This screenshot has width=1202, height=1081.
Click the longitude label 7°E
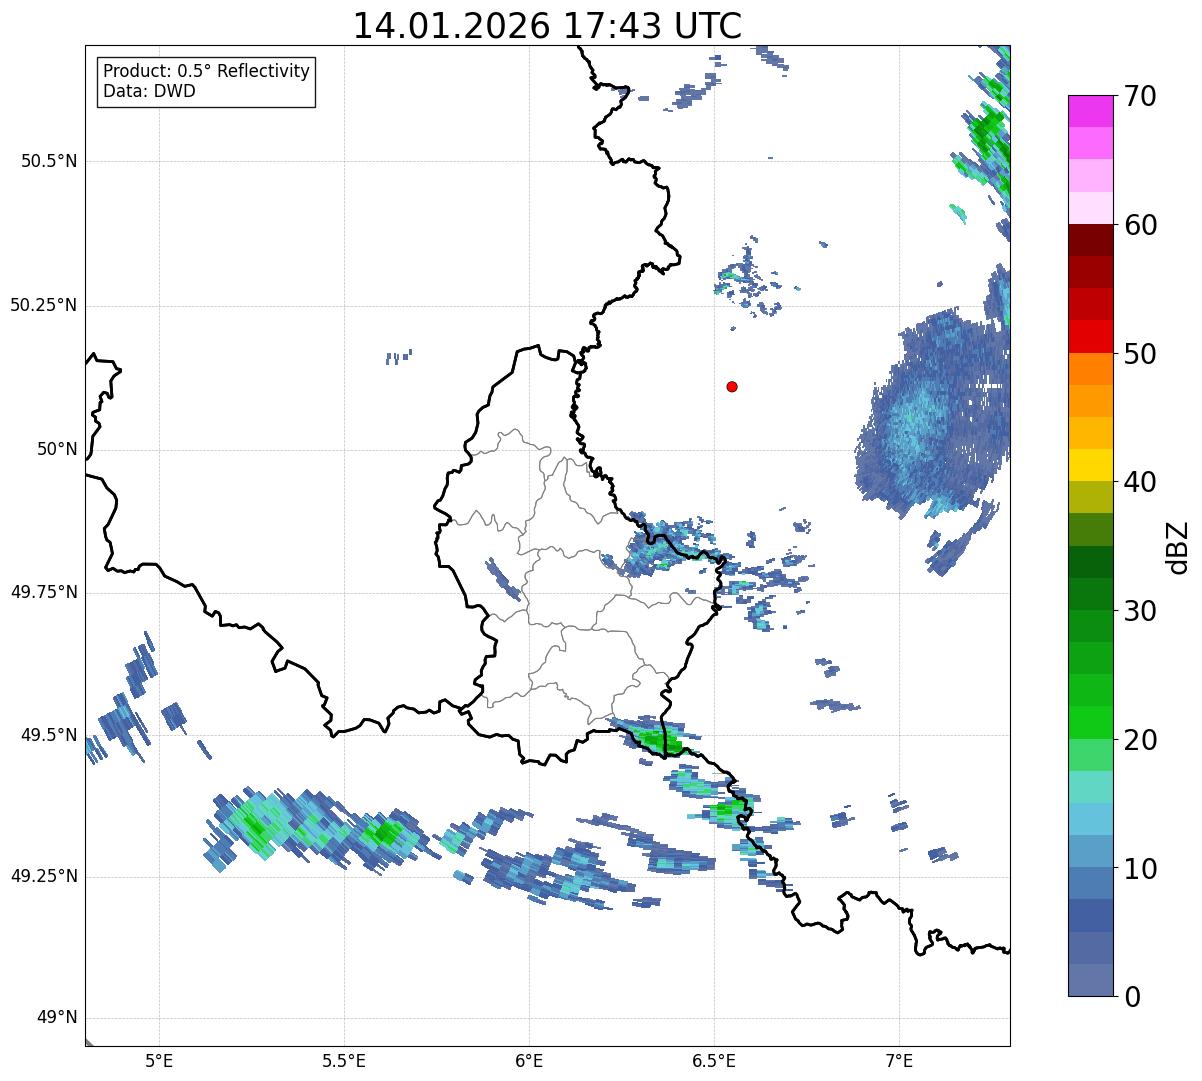(x=899, y=1060)
